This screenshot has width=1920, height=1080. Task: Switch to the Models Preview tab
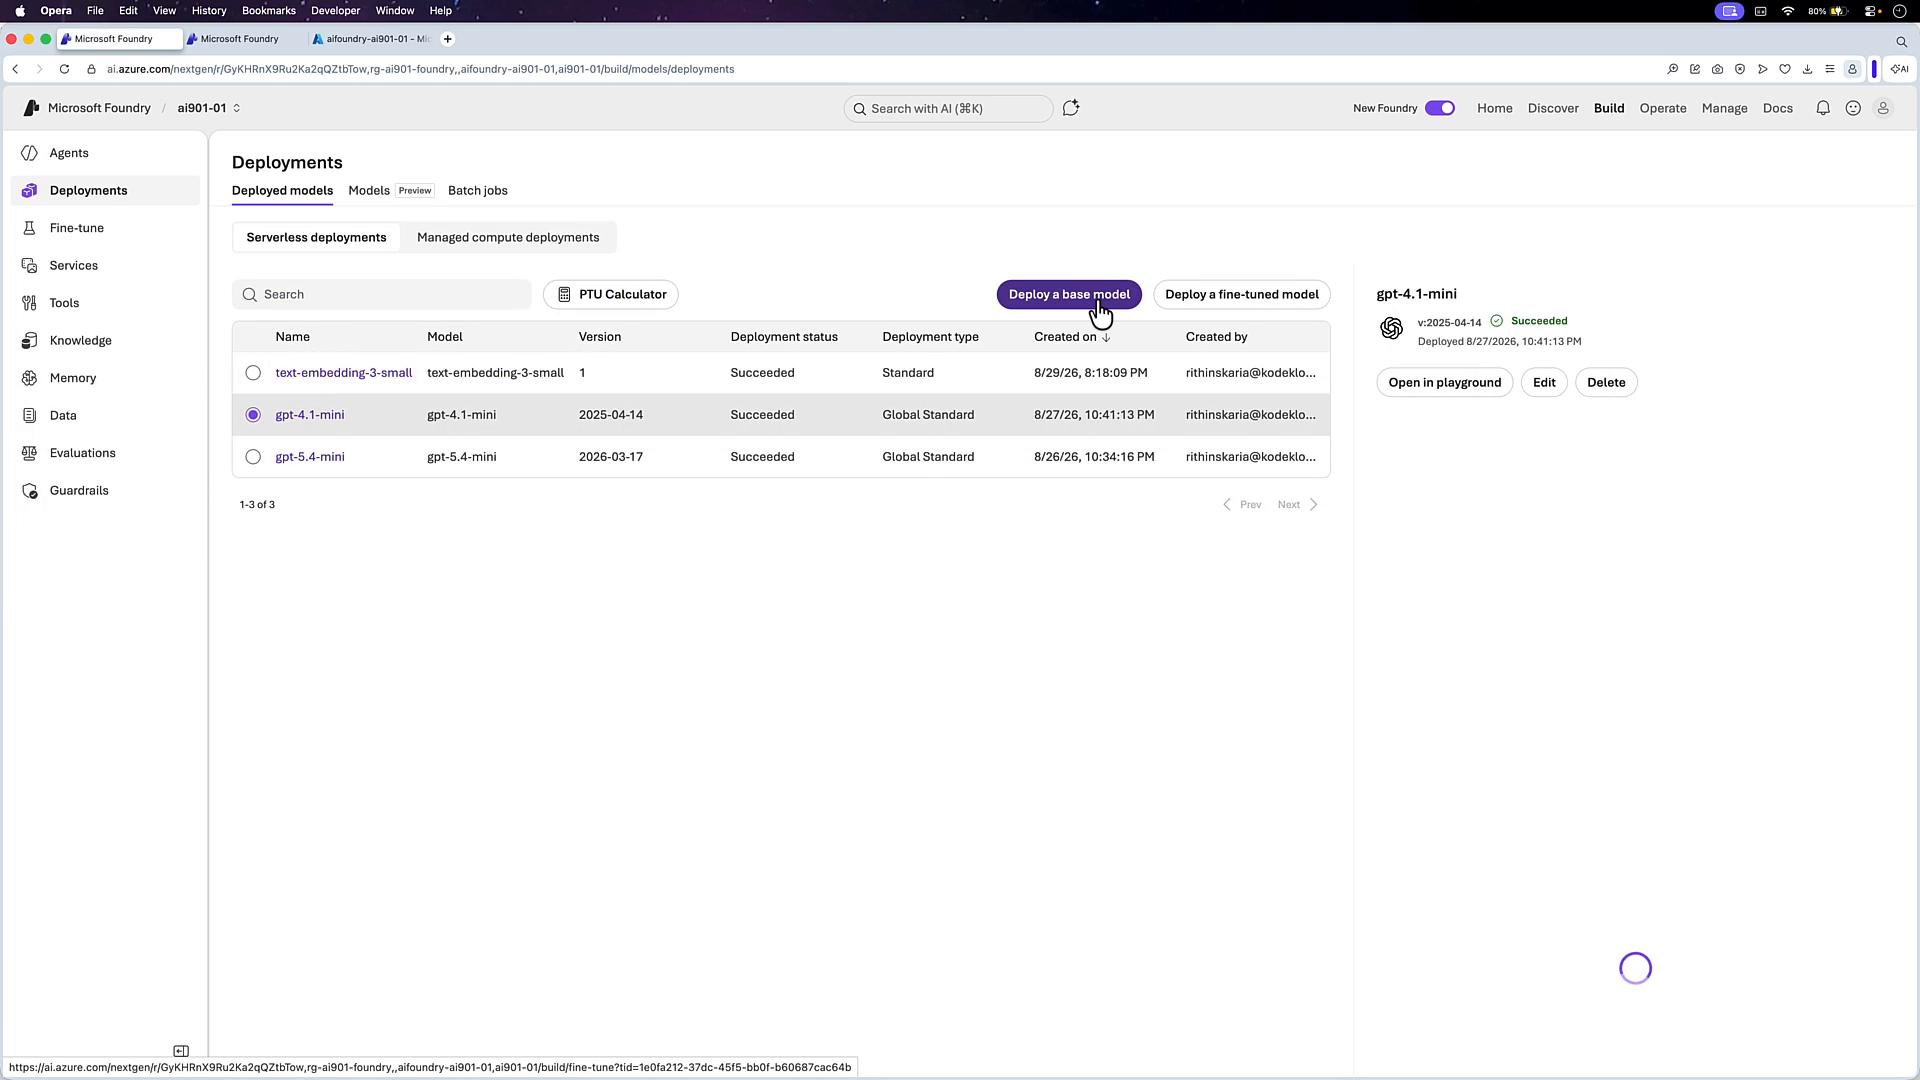pos(390,191)
